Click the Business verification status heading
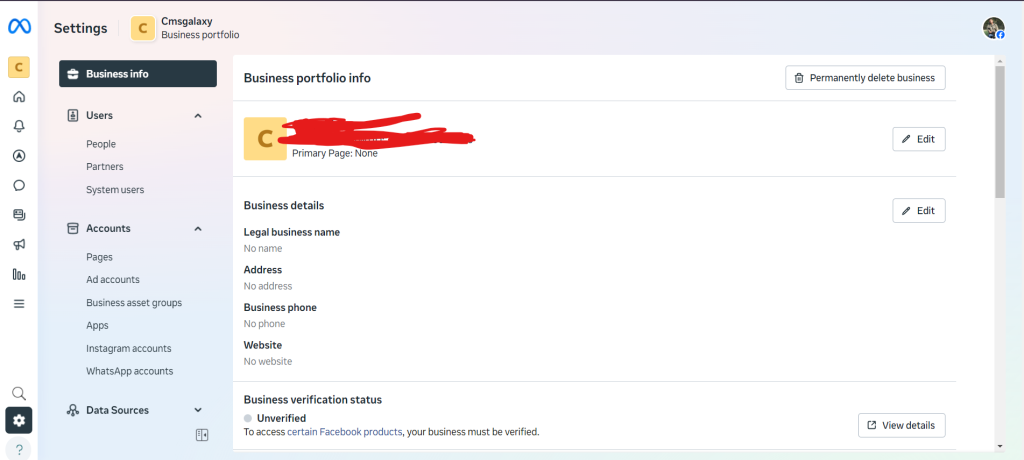This screenshot has height=460, width=1024. point(313,399)
